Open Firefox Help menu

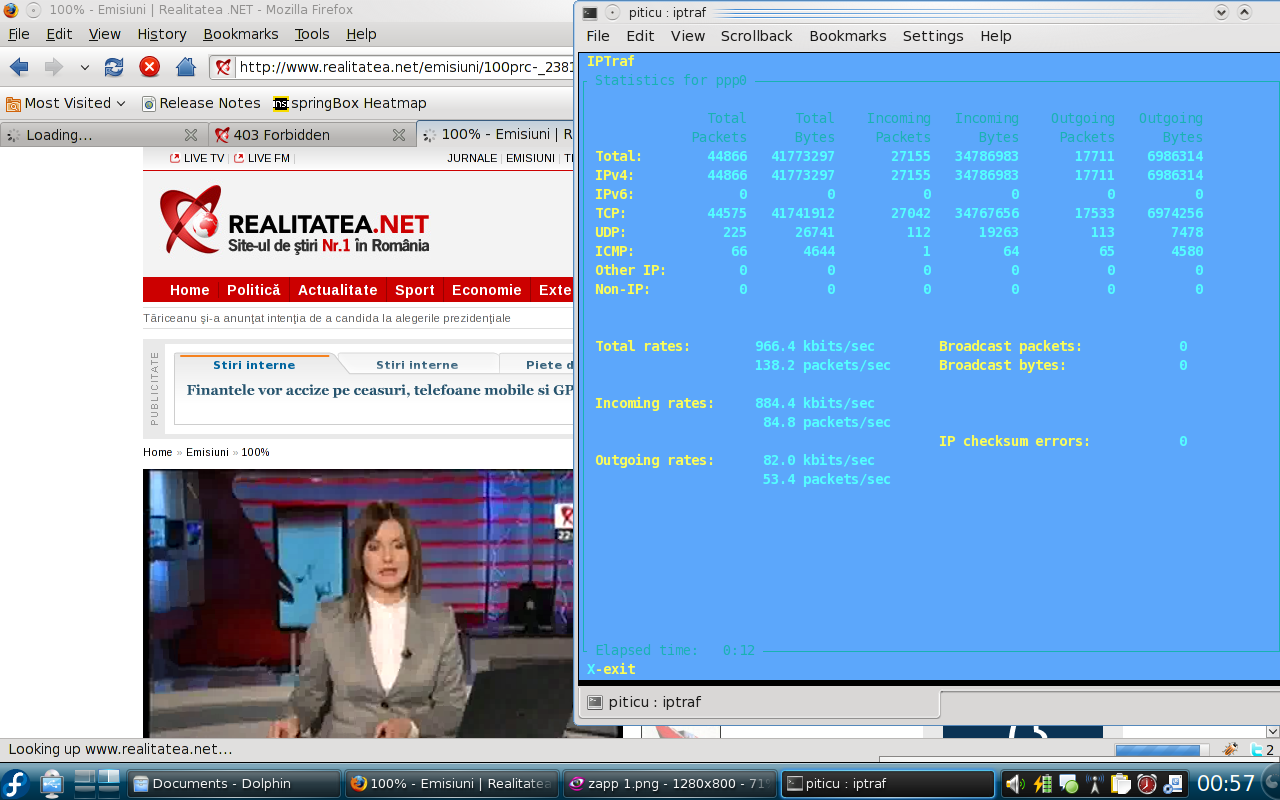(361, 34)
